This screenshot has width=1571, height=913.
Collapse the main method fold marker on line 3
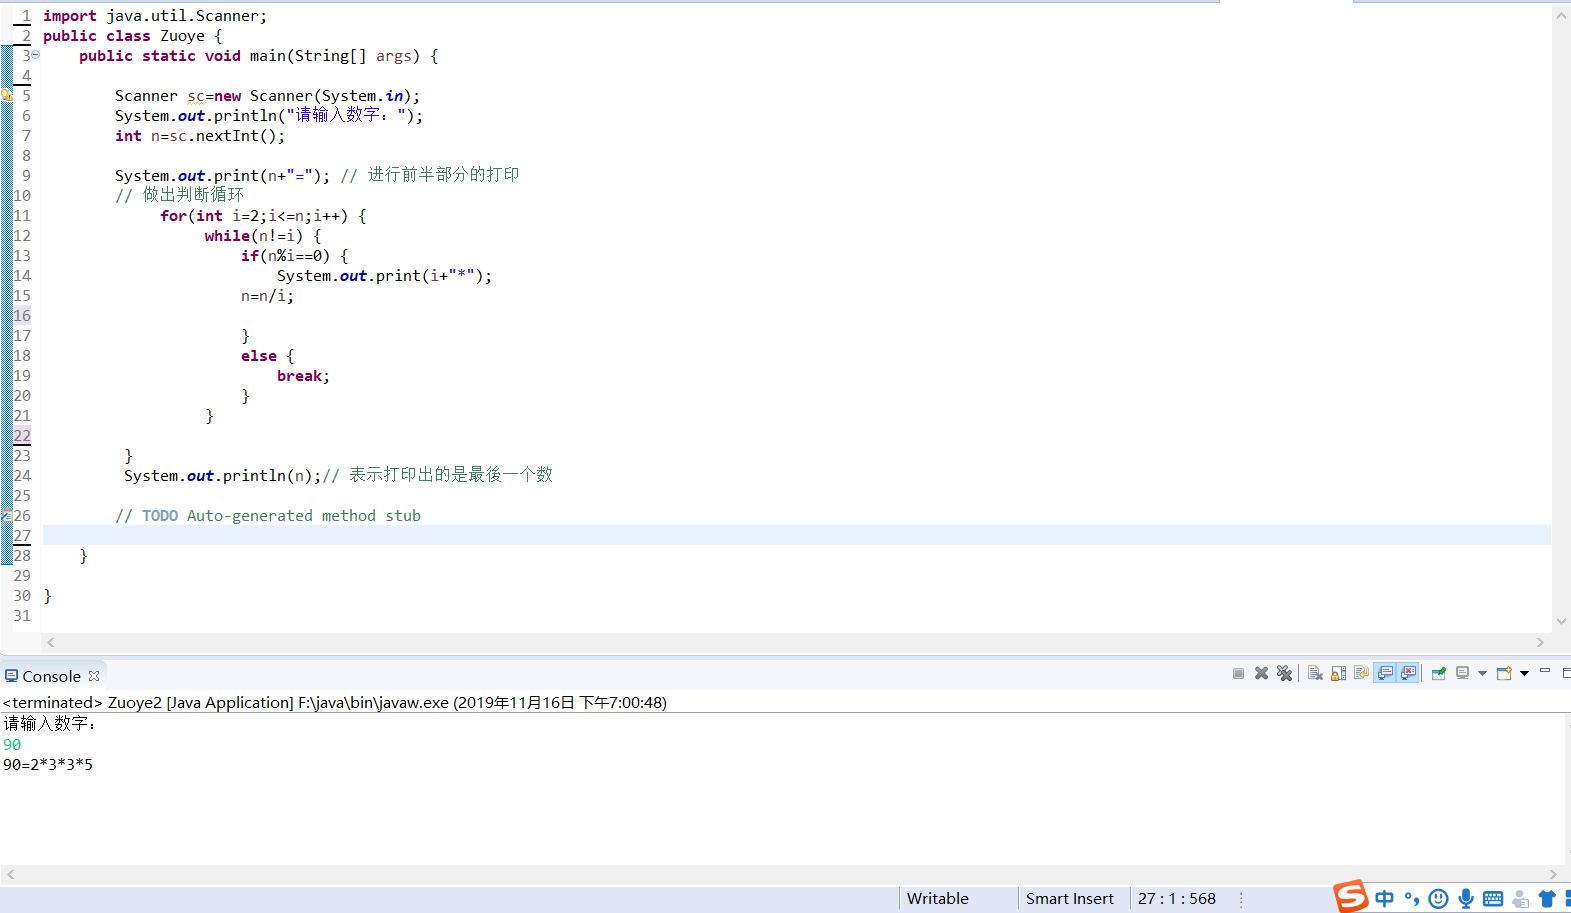(x=36, y=55)
